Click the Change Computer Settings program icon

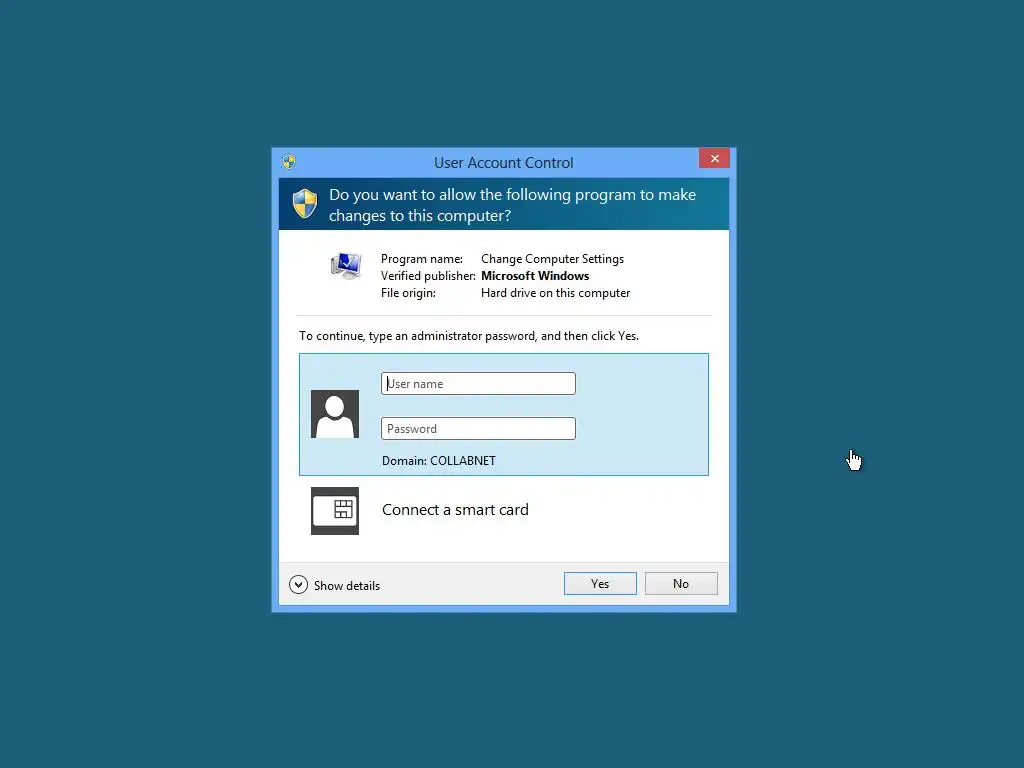tap(346, 266)
